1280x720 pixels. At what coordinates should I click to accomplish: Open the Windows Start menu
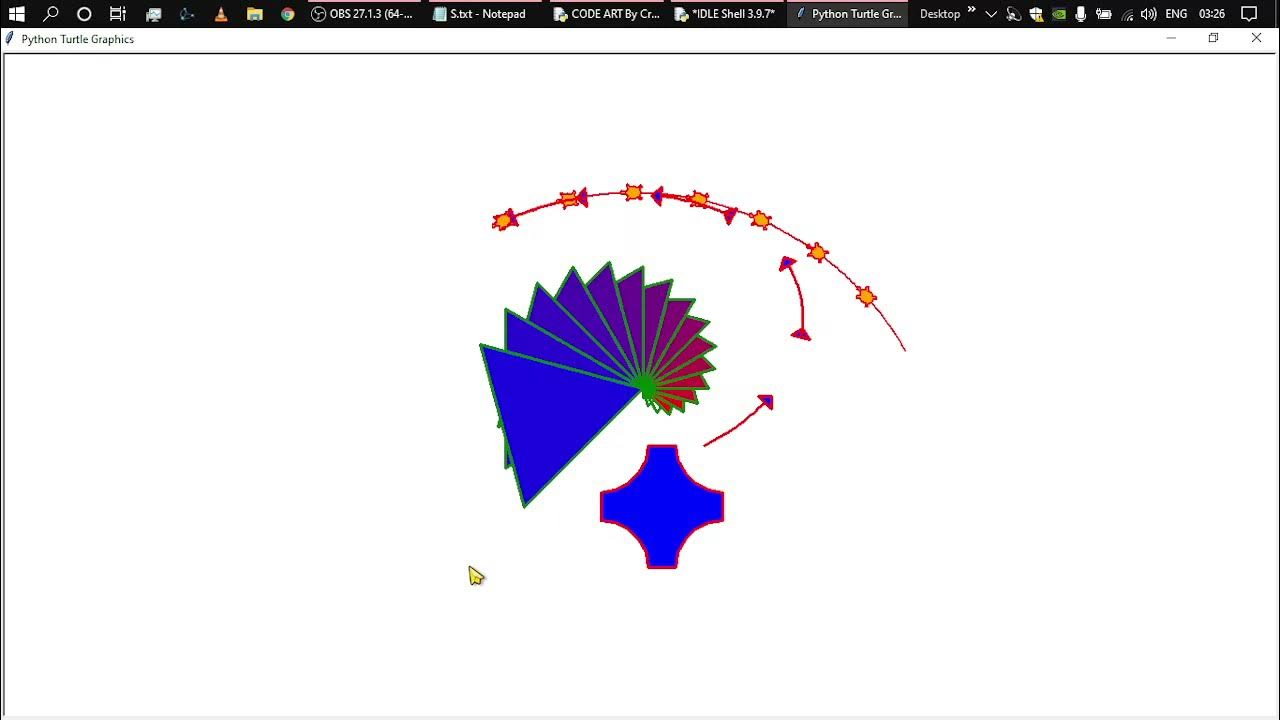[16, 14]
